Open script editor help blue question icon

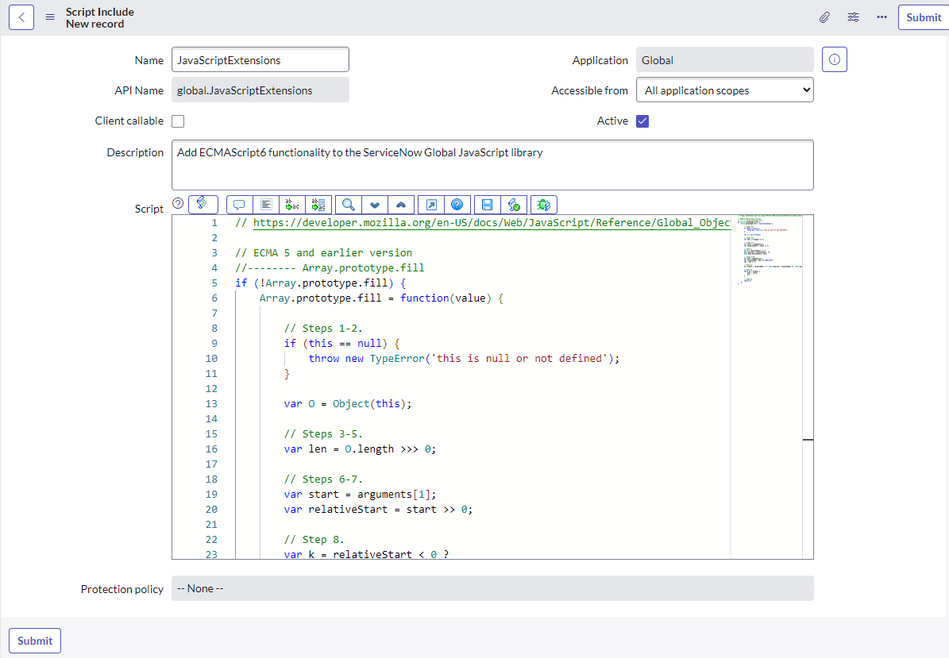tap(457, 205)
